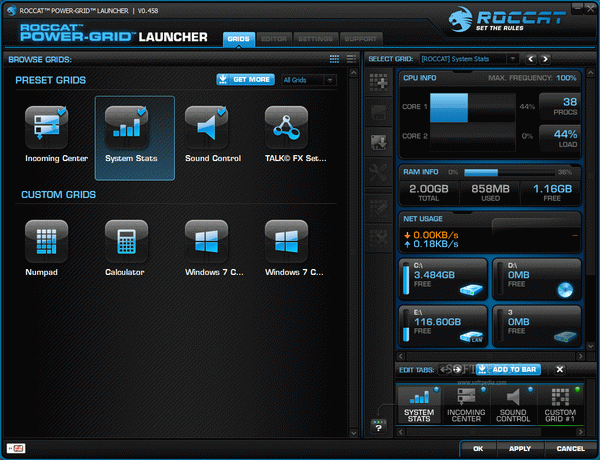Screen dimensions: 600x460
Task: Select the SYSTEM STATS bar tab
Action: click(x=419, y=405)
